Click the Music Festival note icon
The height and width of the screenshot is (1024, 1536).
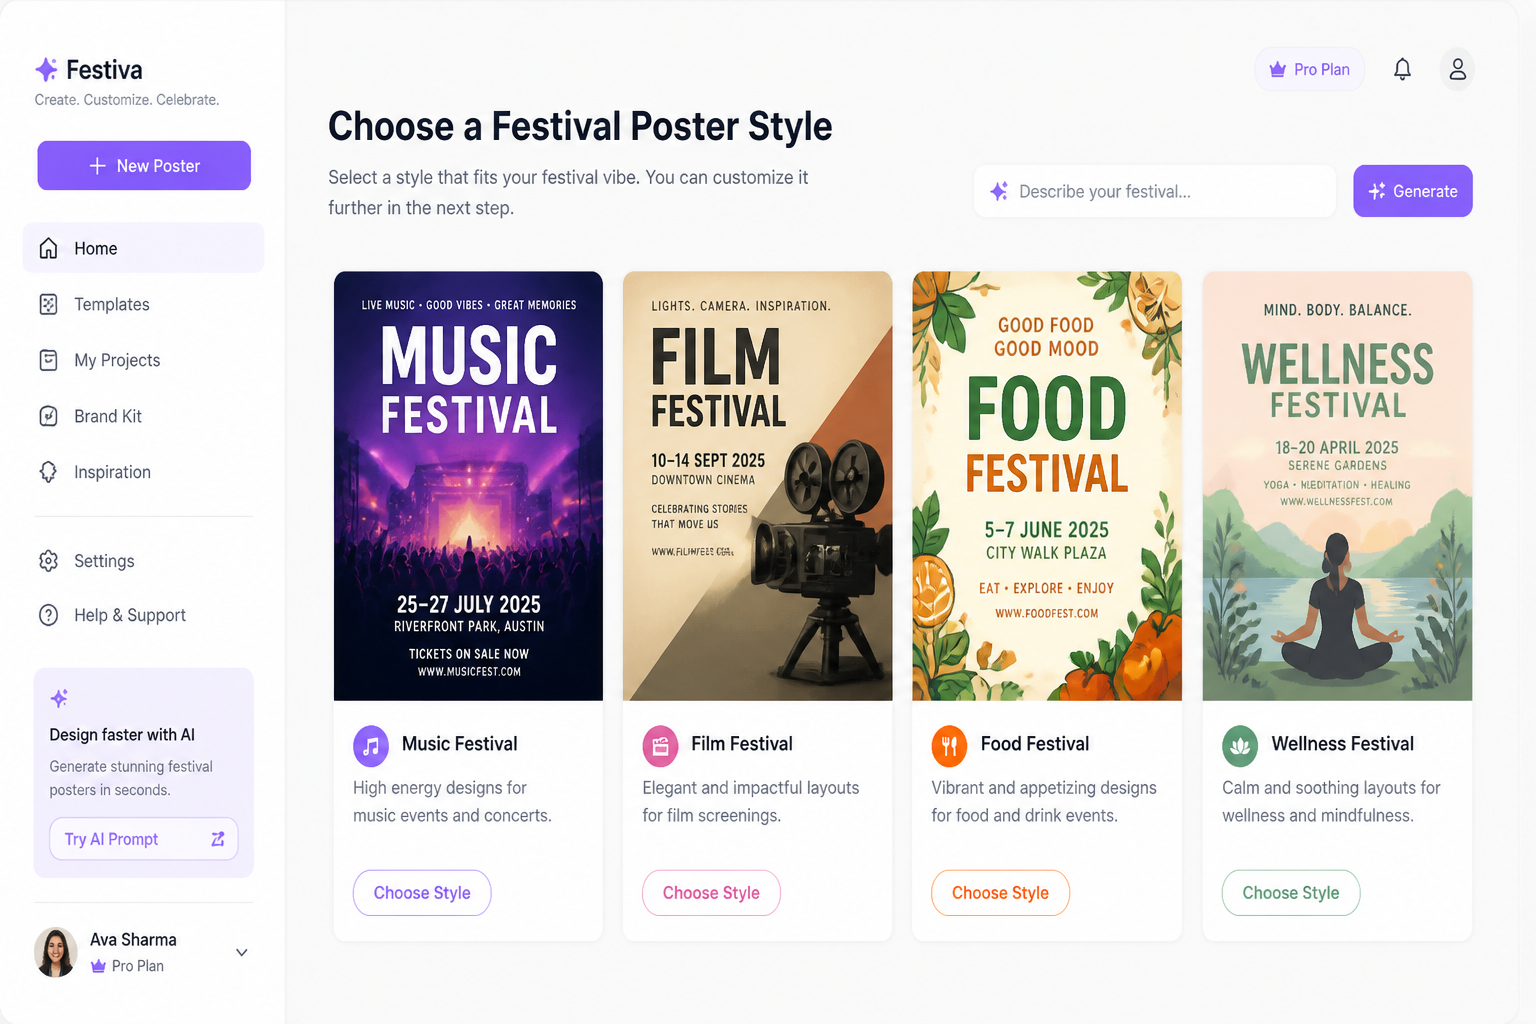point(371,745)
